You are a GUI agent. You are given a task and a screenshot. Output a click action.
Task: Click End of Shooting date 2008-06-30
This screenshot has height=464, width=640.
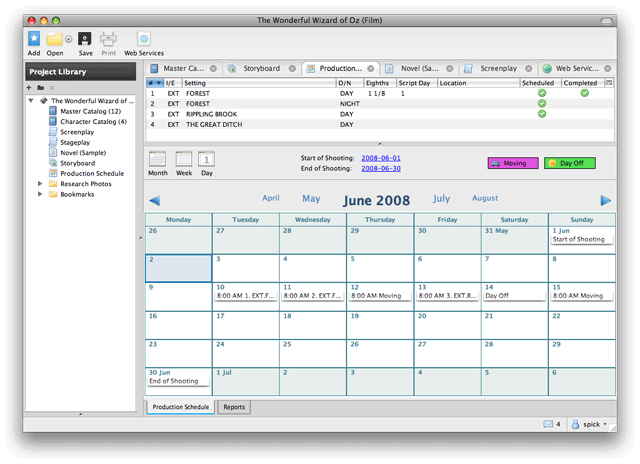click(x=381, y=169)
